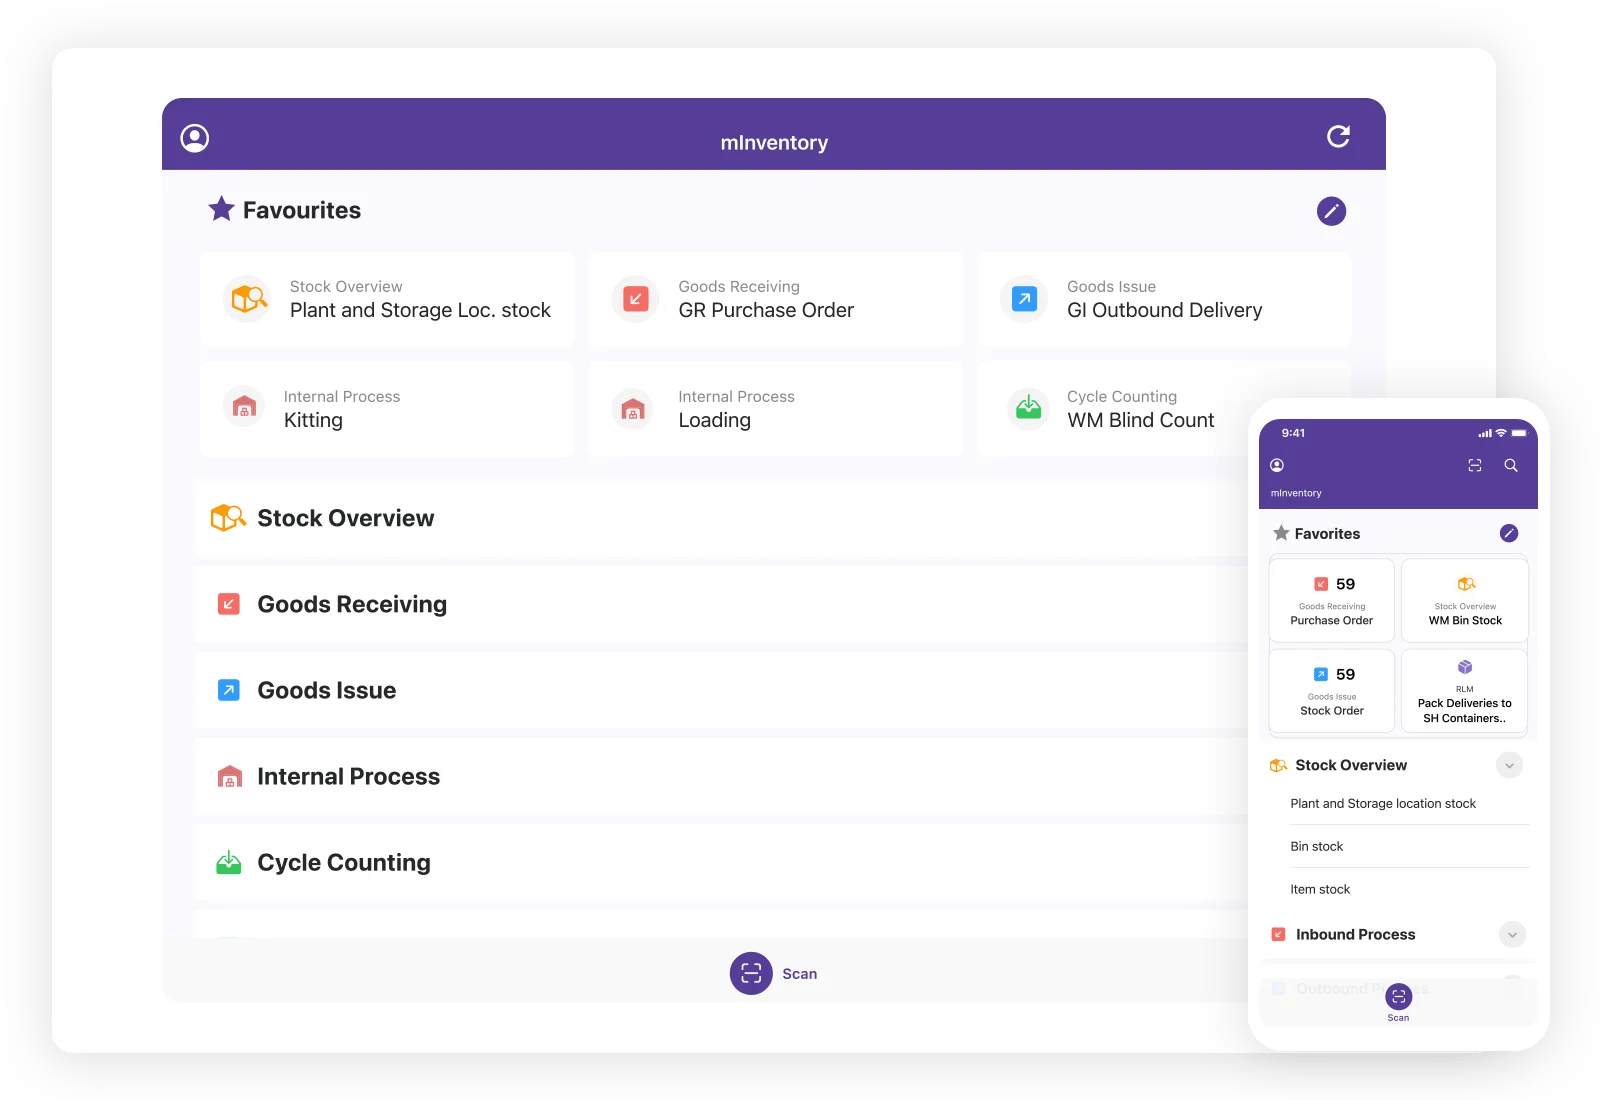The image size is (1600, 1100).
Task: Collapse phone Stock Overview with chevron
Action: coord(1510,765)
